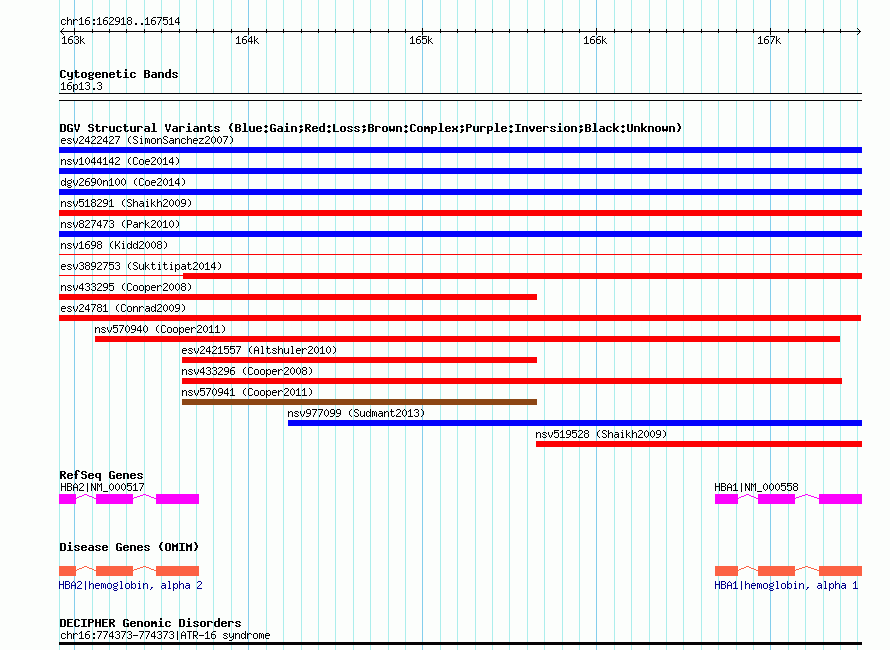Click the 165k ruler tick label

(421, 40)
